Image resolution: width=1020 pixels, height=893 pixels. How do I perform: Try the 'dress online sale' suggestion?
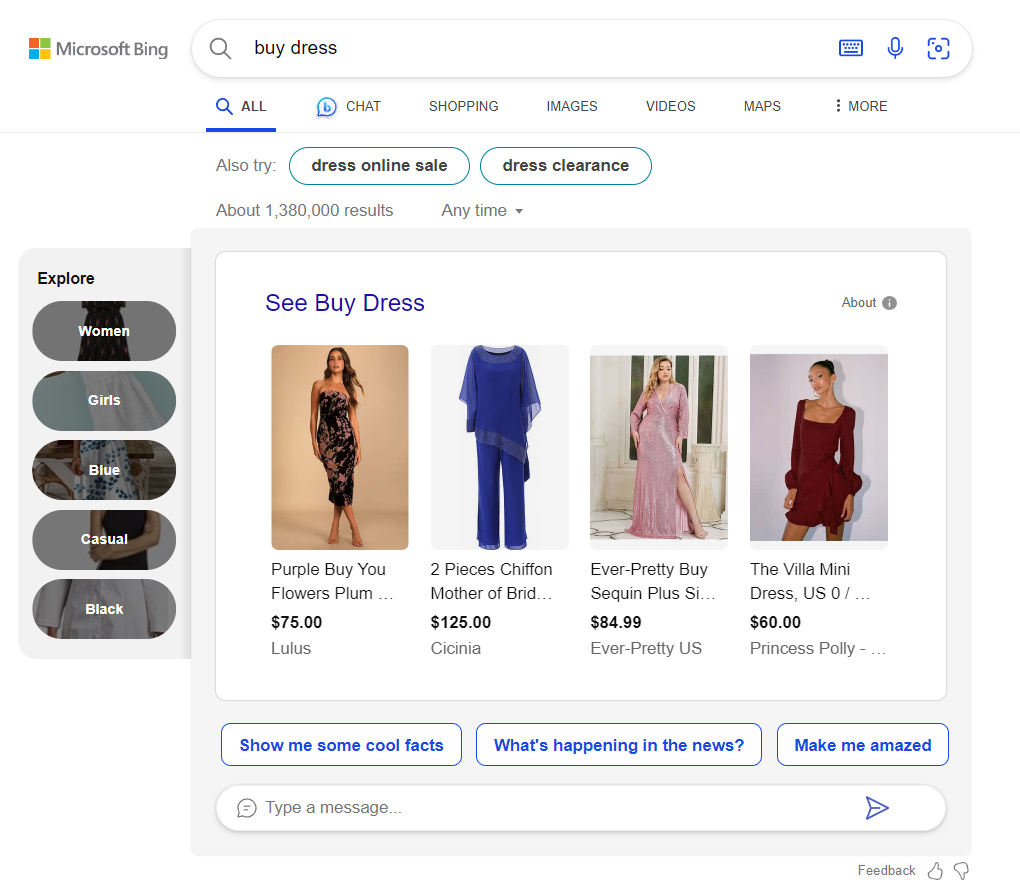click(x=379, y=166)
